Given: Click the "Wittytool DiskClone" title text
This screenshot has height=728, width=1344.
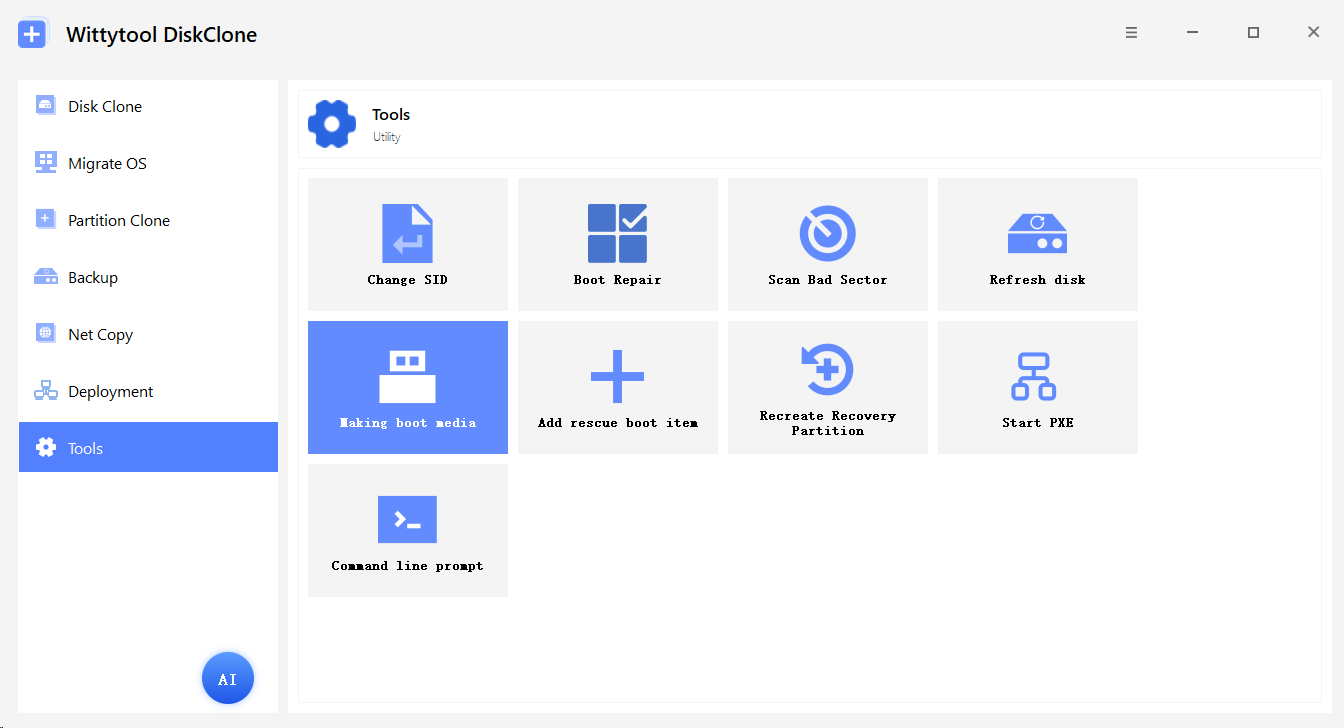Looking at the screenshot, I should [161, 35].
